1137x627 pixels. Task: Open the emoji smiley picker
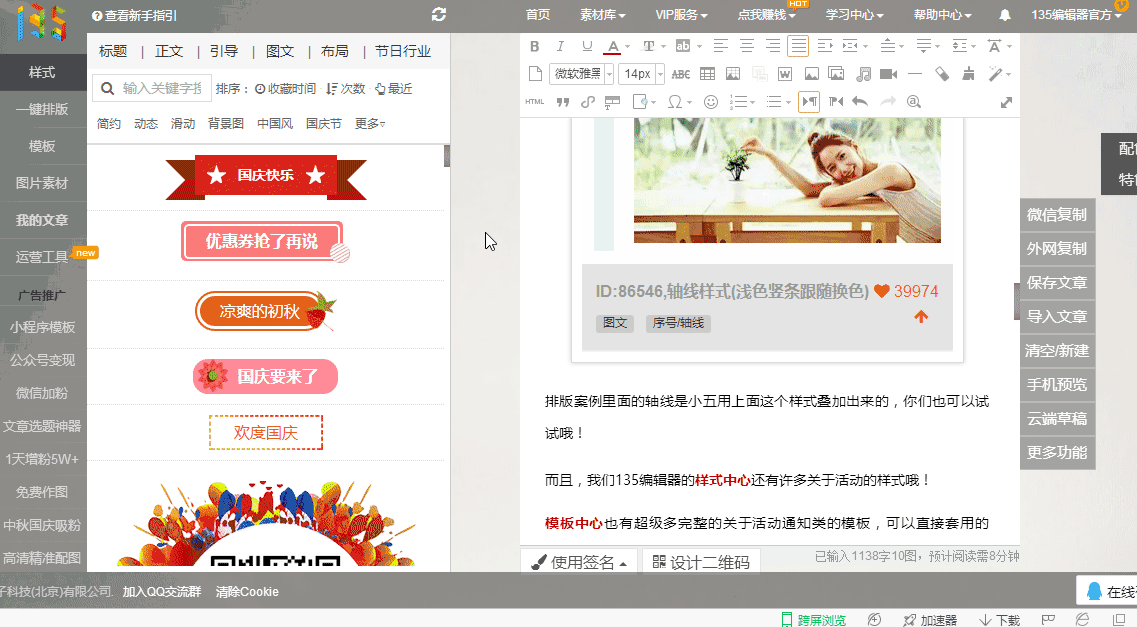(x=711, y=102)
